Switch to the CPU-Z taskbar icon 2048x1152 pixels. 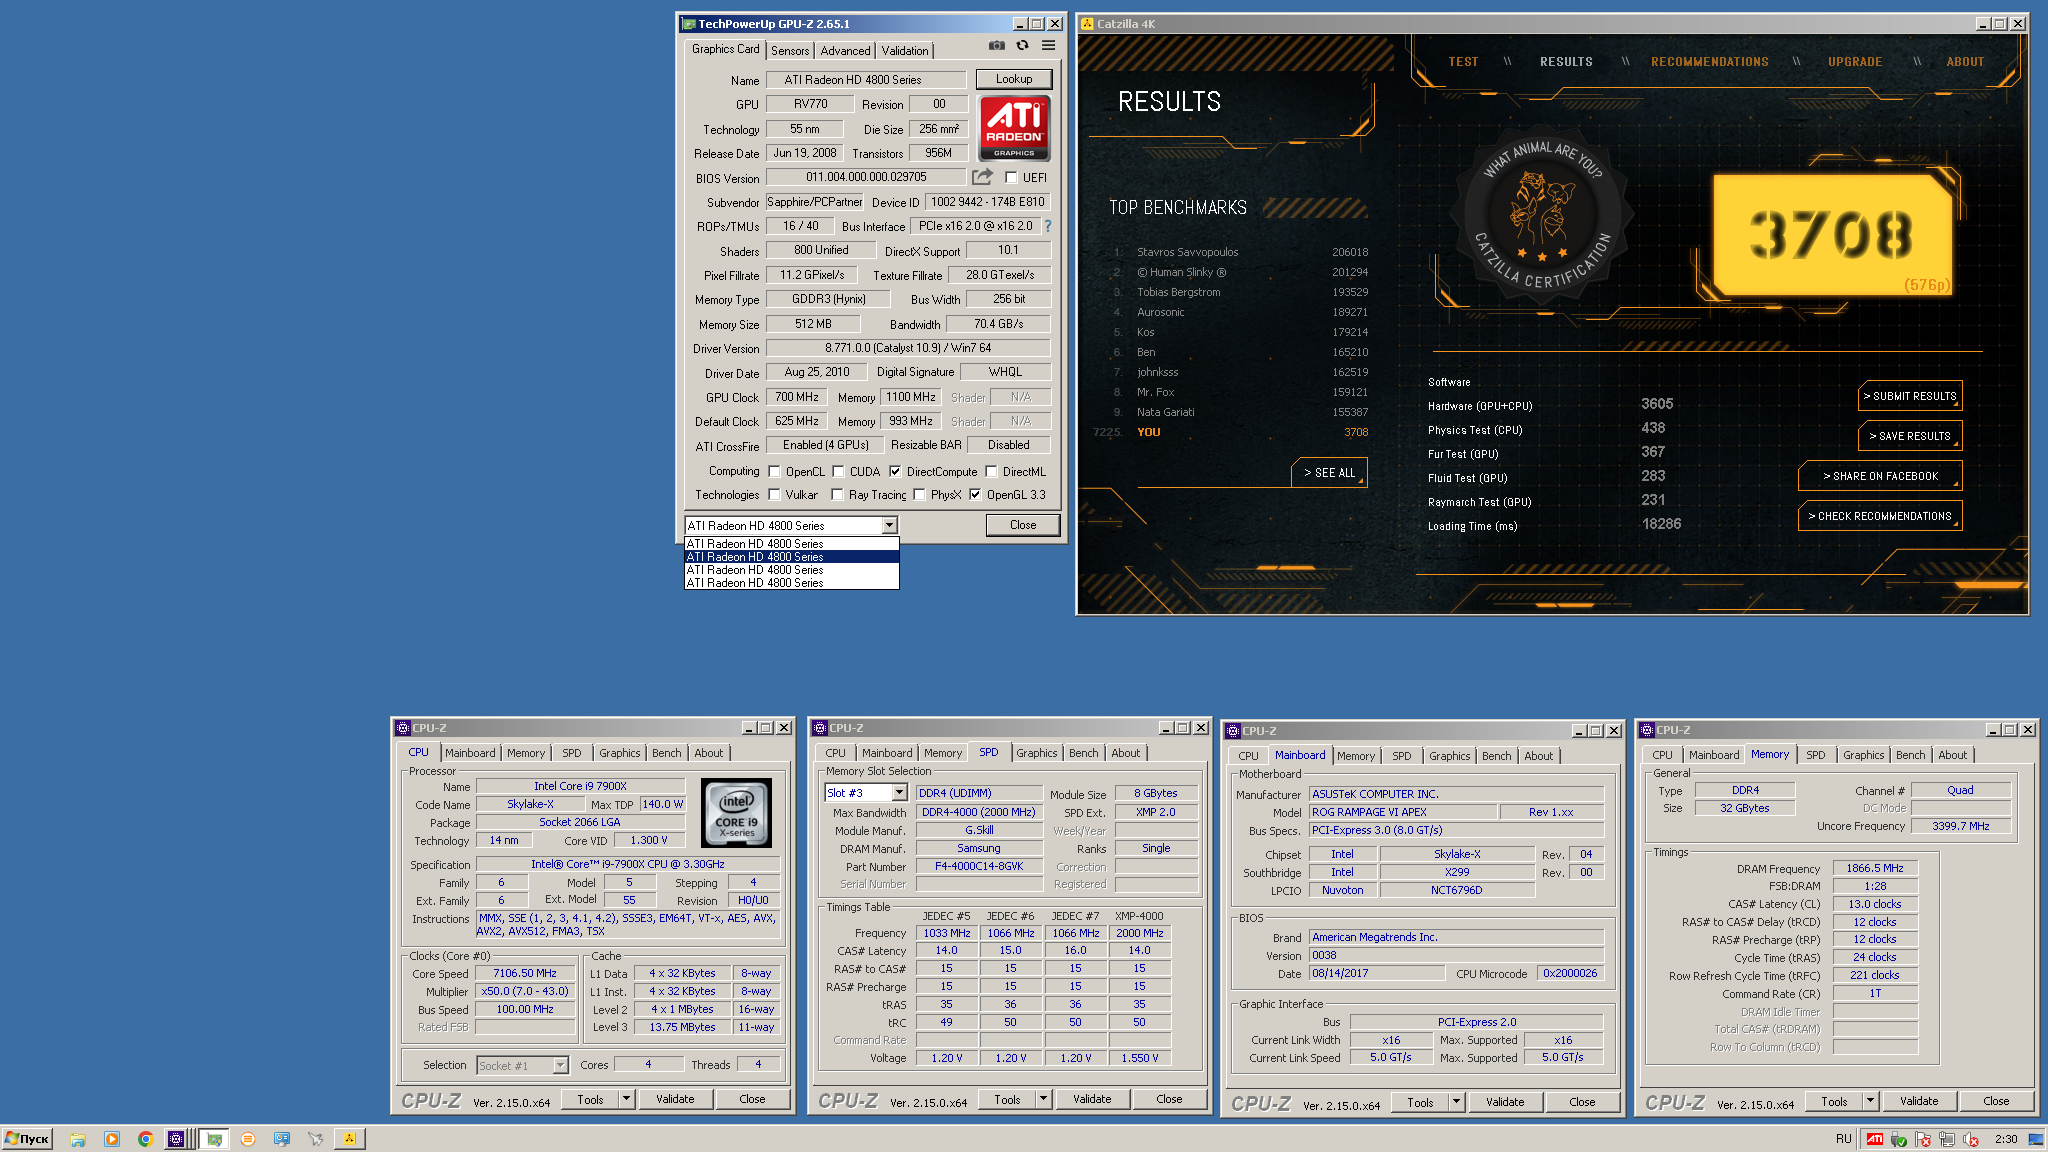click(177, 1139)
